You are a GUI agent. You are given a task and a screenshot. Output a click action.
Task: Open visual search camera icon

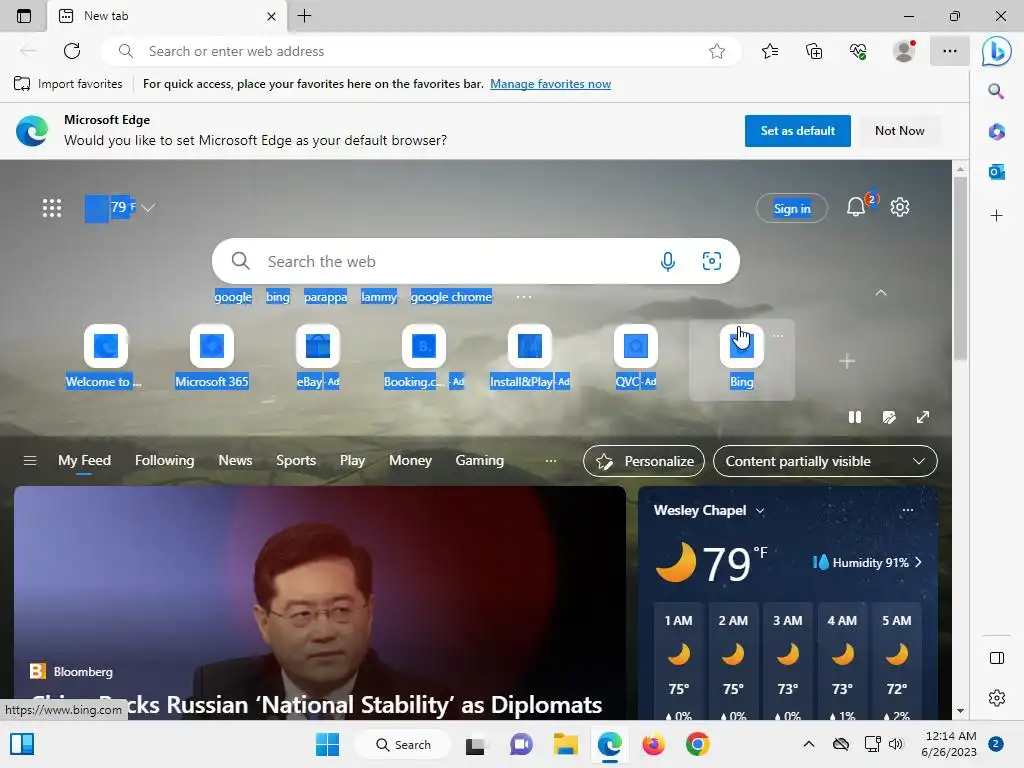coord(712,261)
